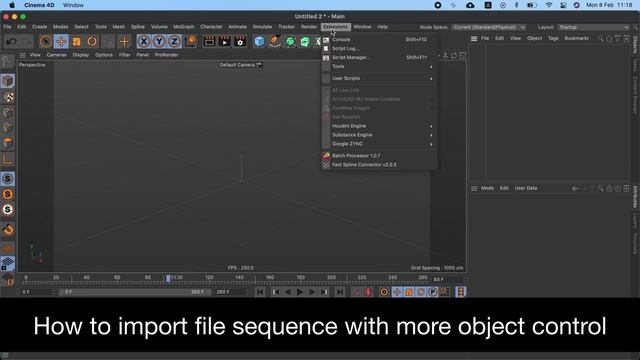The width and height of the screenshot is (640, 360).
Task: Click the start frame 0 F field
Action: 38,292
